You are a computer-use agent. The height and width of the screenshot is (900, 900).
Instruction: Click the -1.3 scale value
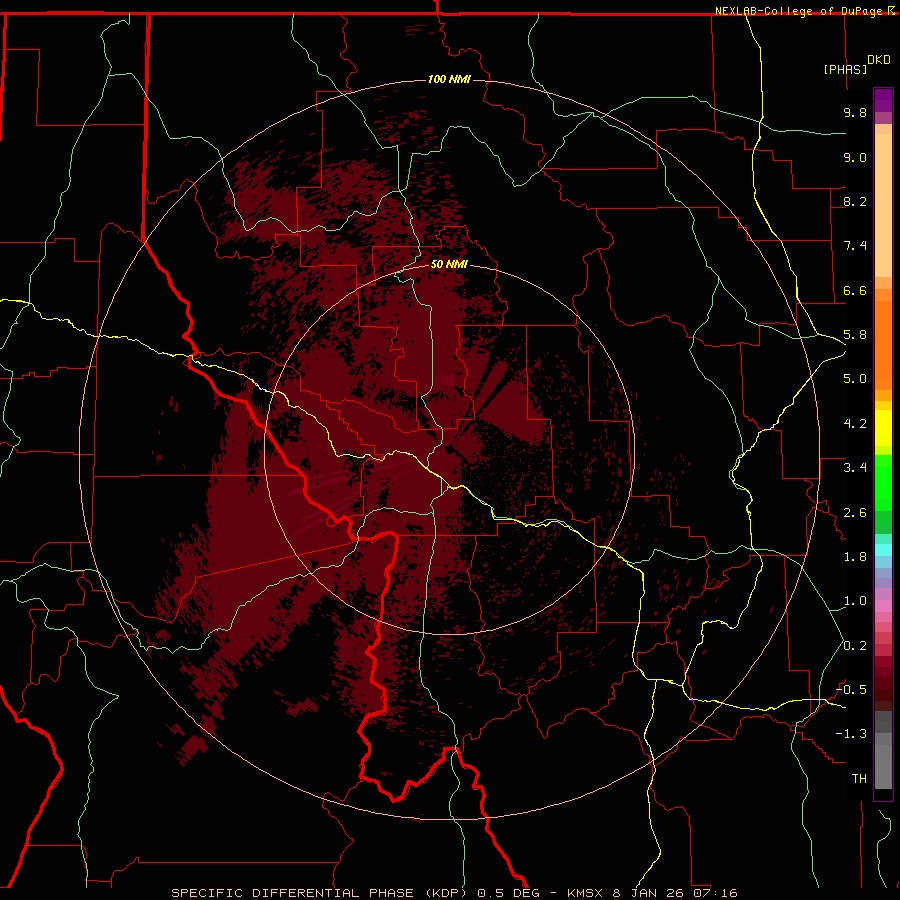pyautogui.click(x=851, y=734)
